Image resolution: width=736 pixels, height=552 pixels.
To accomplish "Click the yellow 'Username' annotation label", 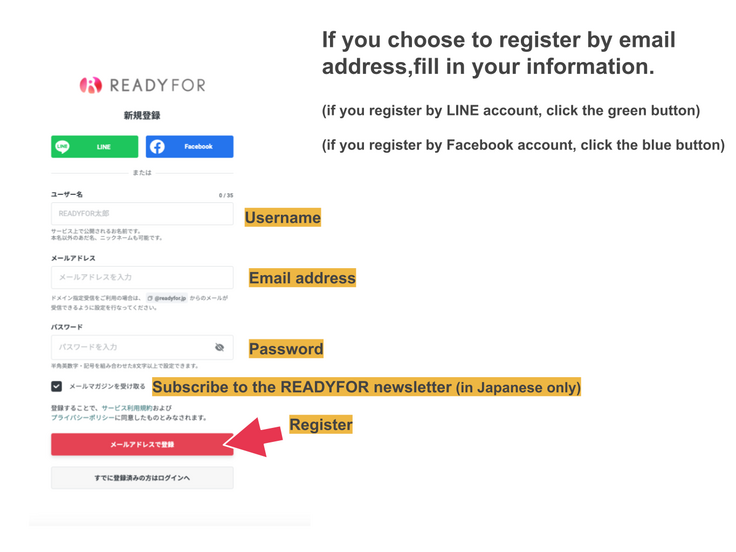I will 283,217.
